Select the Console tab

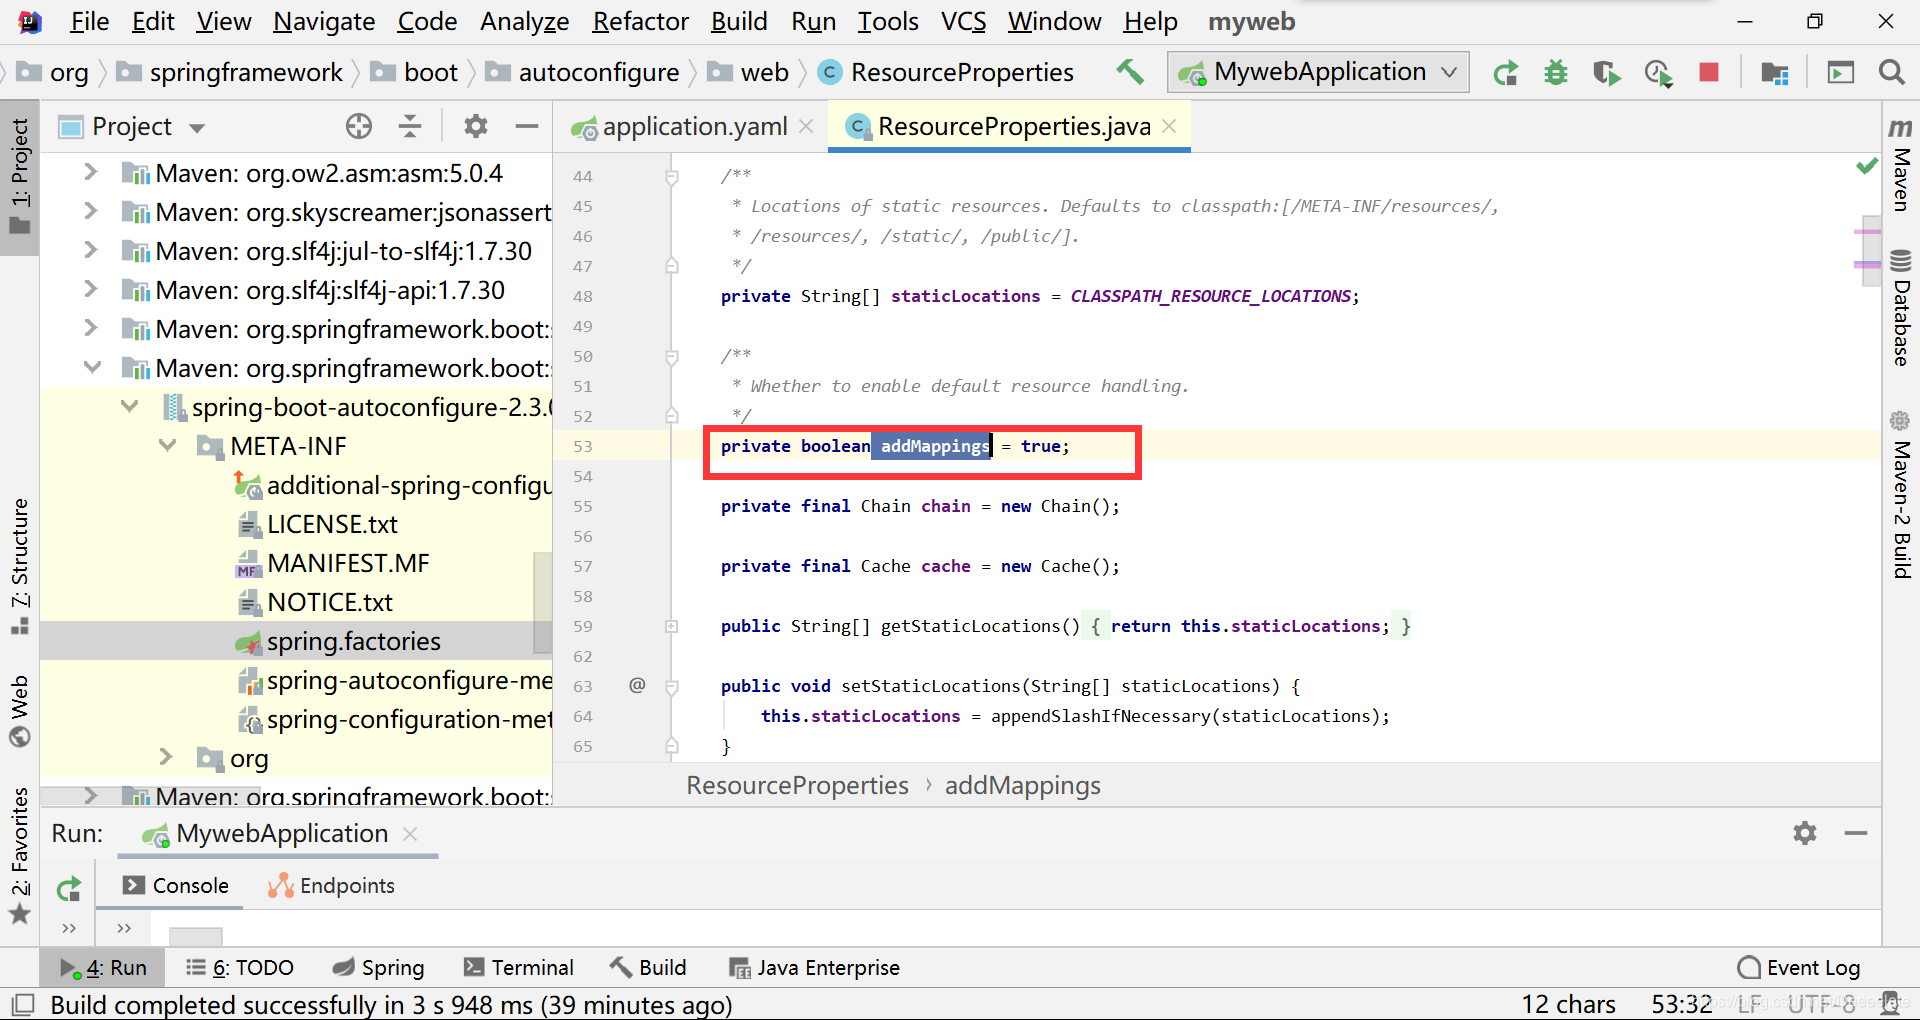pyautogui.click(x=176, y=885)
